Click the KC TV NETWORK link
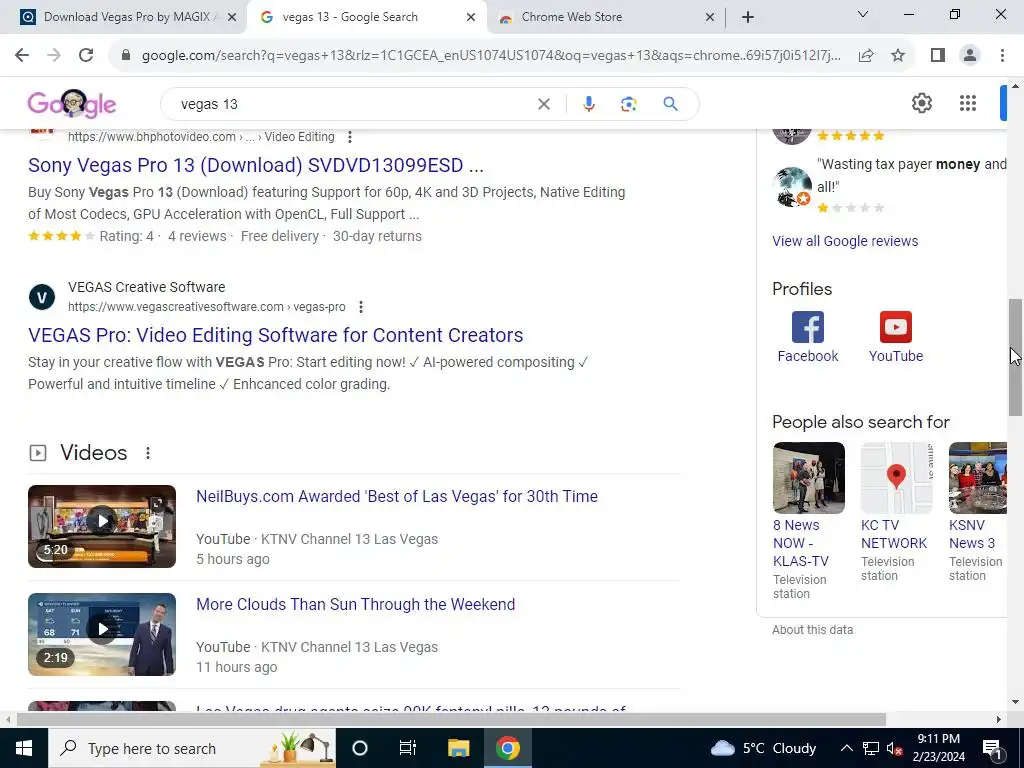This screenshot has width=1024, height=768. pos(894,534)
